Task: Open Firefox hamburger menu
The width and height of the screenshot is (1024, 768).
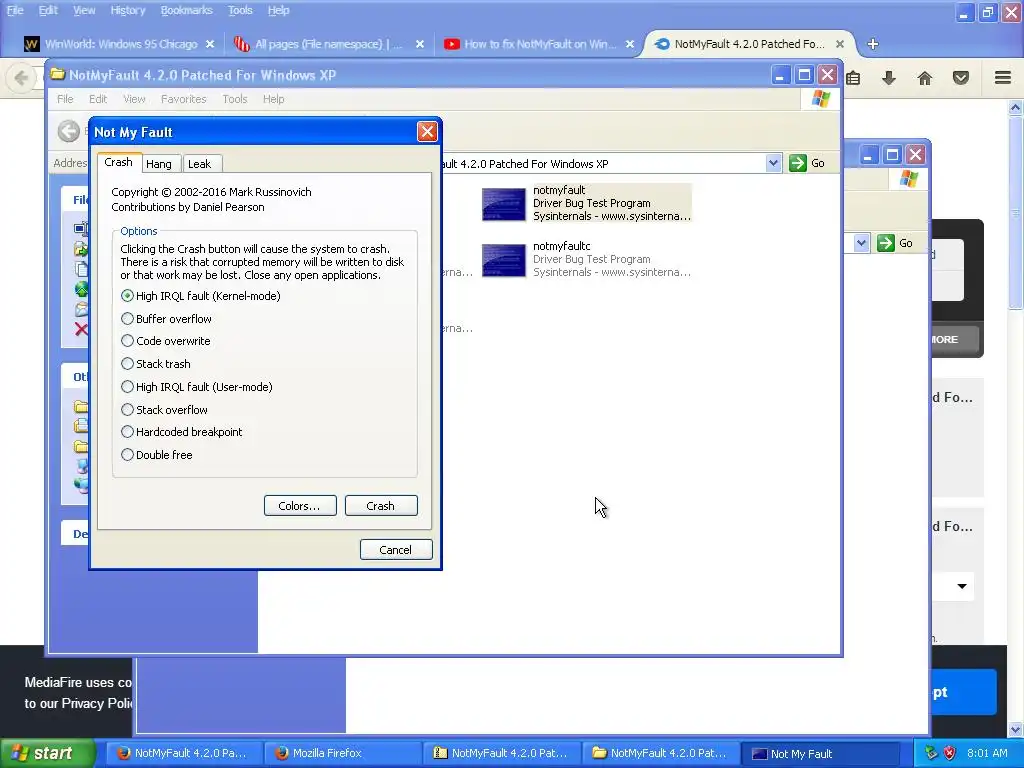Action: click(x=1003, y=78)
